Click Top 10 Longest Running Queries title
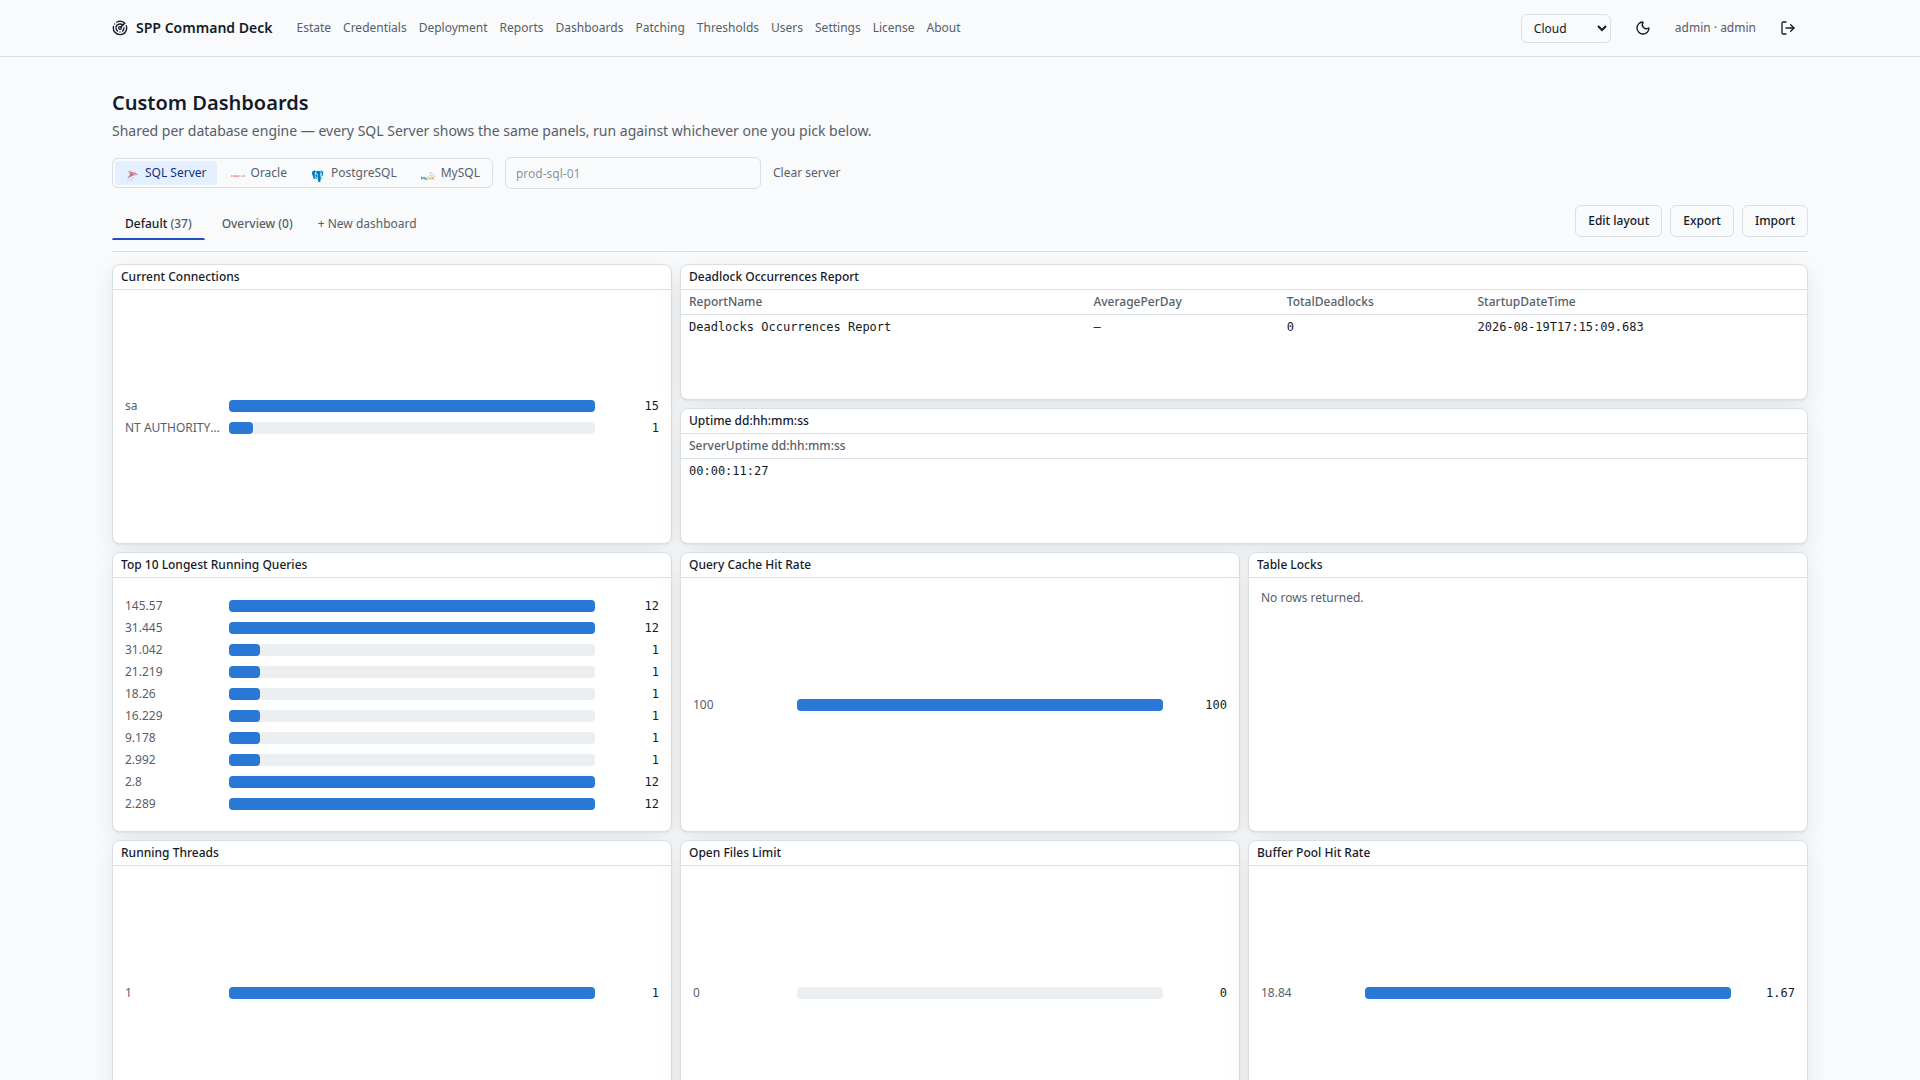The width and height of the screenshot is (1920, 1080). [214, 565]
